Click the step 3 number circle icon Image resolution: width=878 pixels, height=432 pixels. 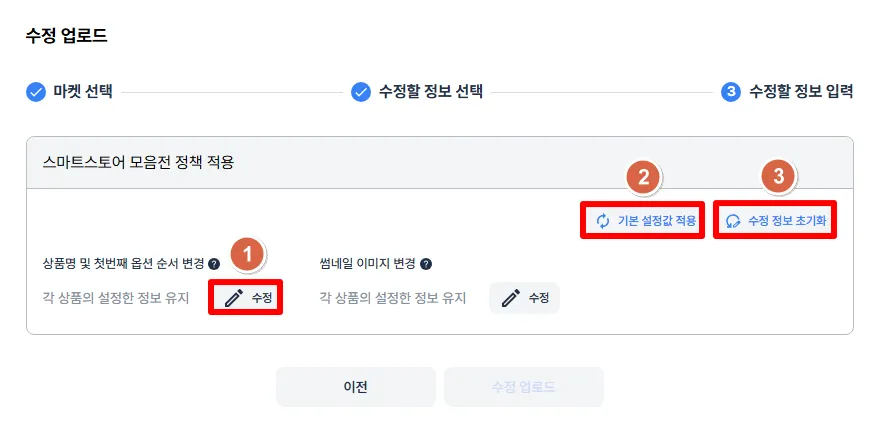tap(731, 92)
